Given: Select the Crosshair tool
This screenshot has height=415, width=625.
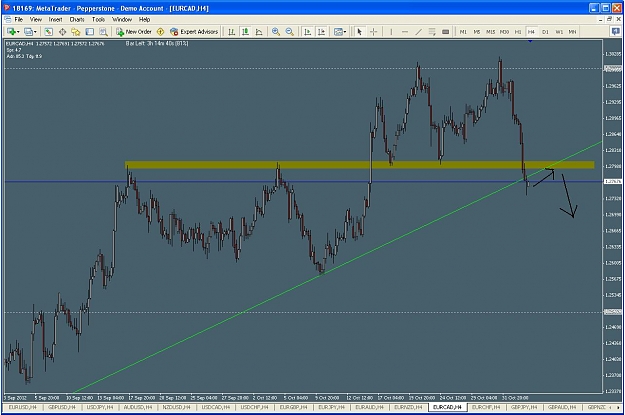Looking at the screenshot, I should [x=373, y=31].
